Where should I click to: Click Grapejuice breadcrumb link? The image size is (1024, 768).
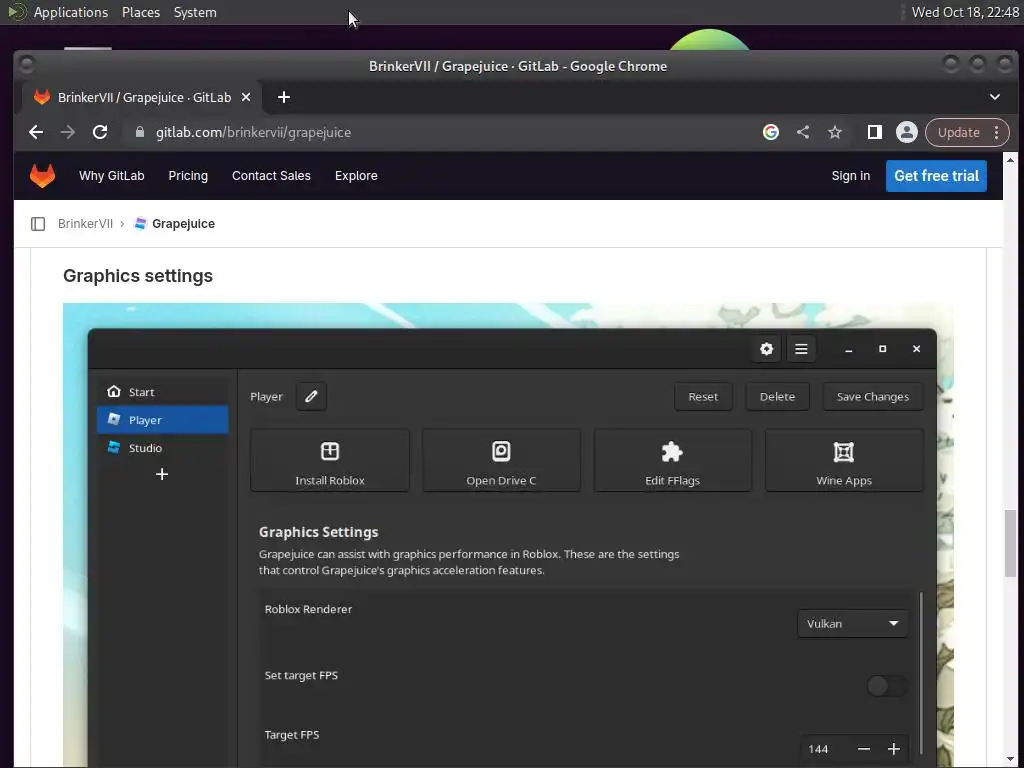184,223
